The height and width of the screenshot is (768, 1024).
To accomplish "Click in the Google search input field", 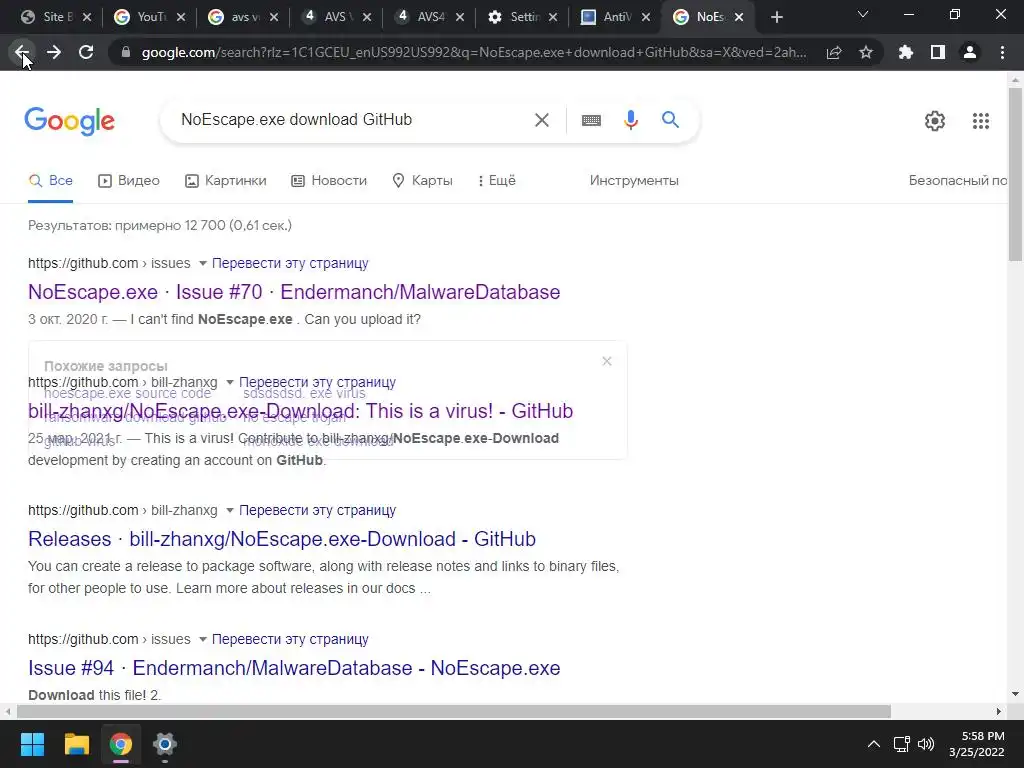I will click(x=353, y=120).
